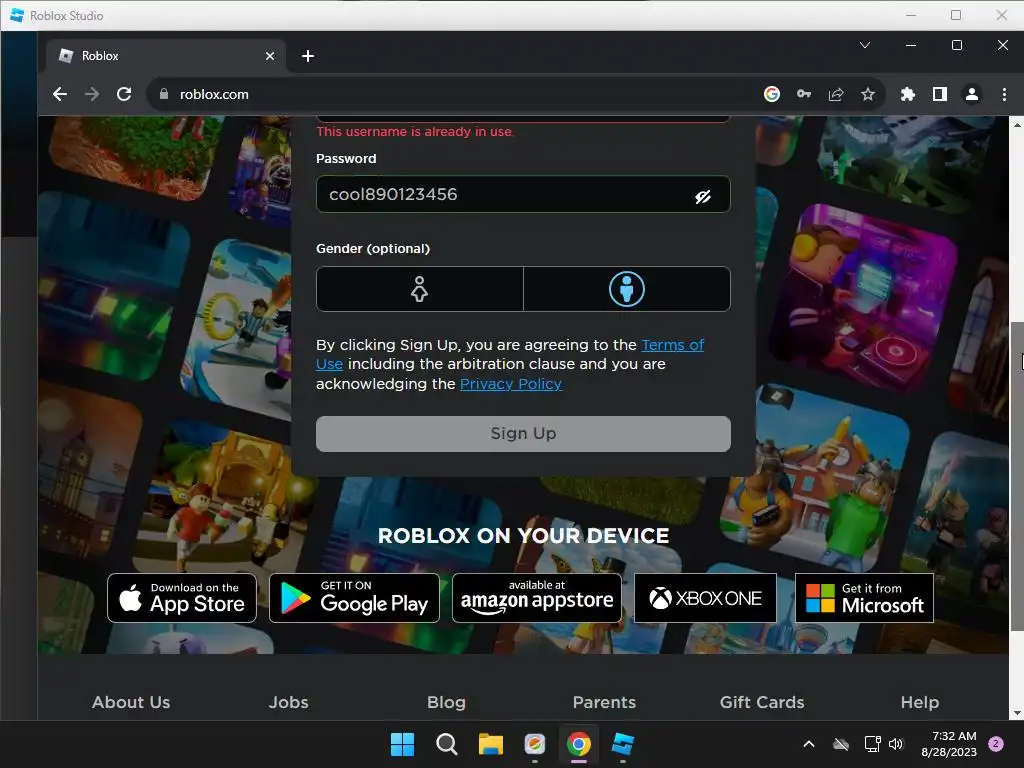Open saved passwords key icon

coord(804,94)
